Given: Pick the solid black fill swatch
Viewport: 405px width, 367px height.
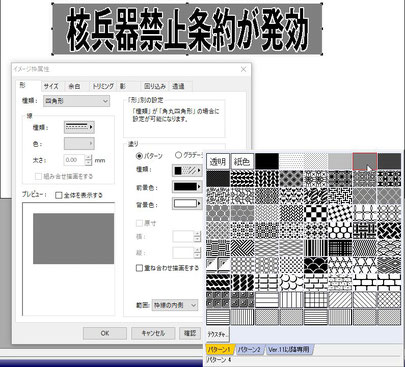Looking at the screenshot, I should 267,161.
